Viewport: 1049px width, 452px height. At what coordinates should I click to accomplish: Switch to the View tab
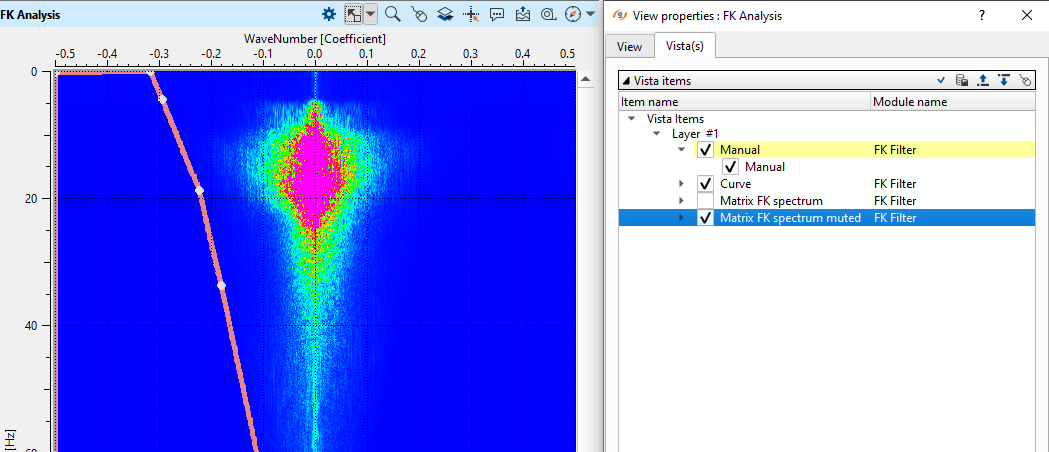point(629,47)
